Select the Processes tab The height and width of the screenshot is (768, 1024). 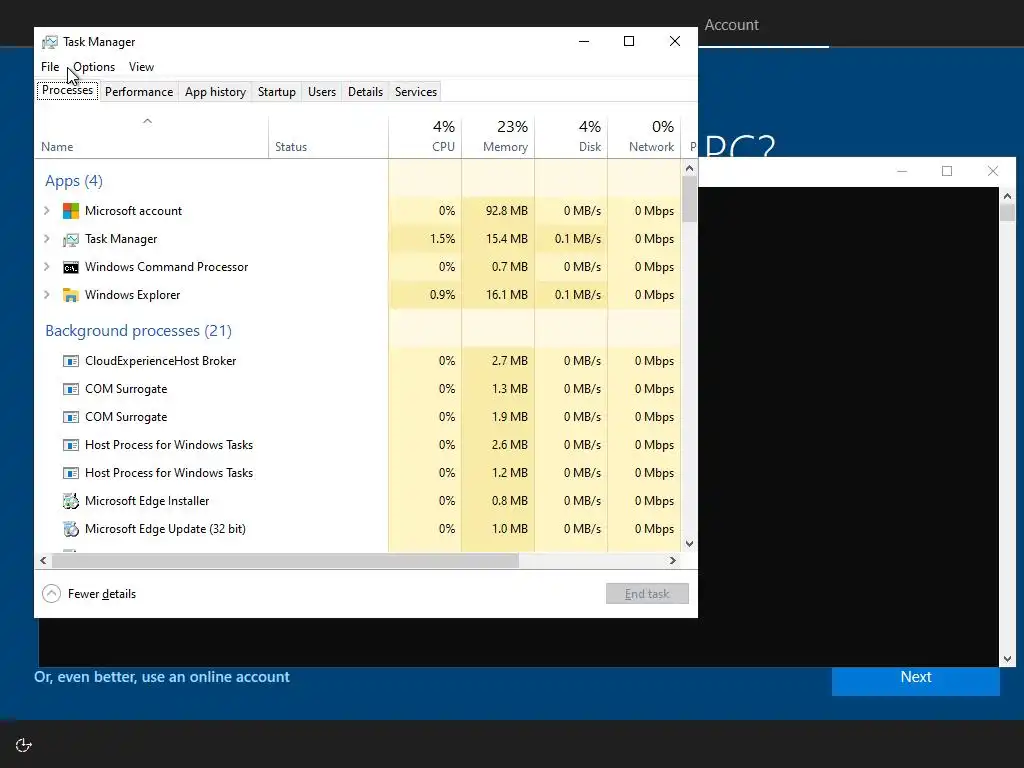click(67, 91)
